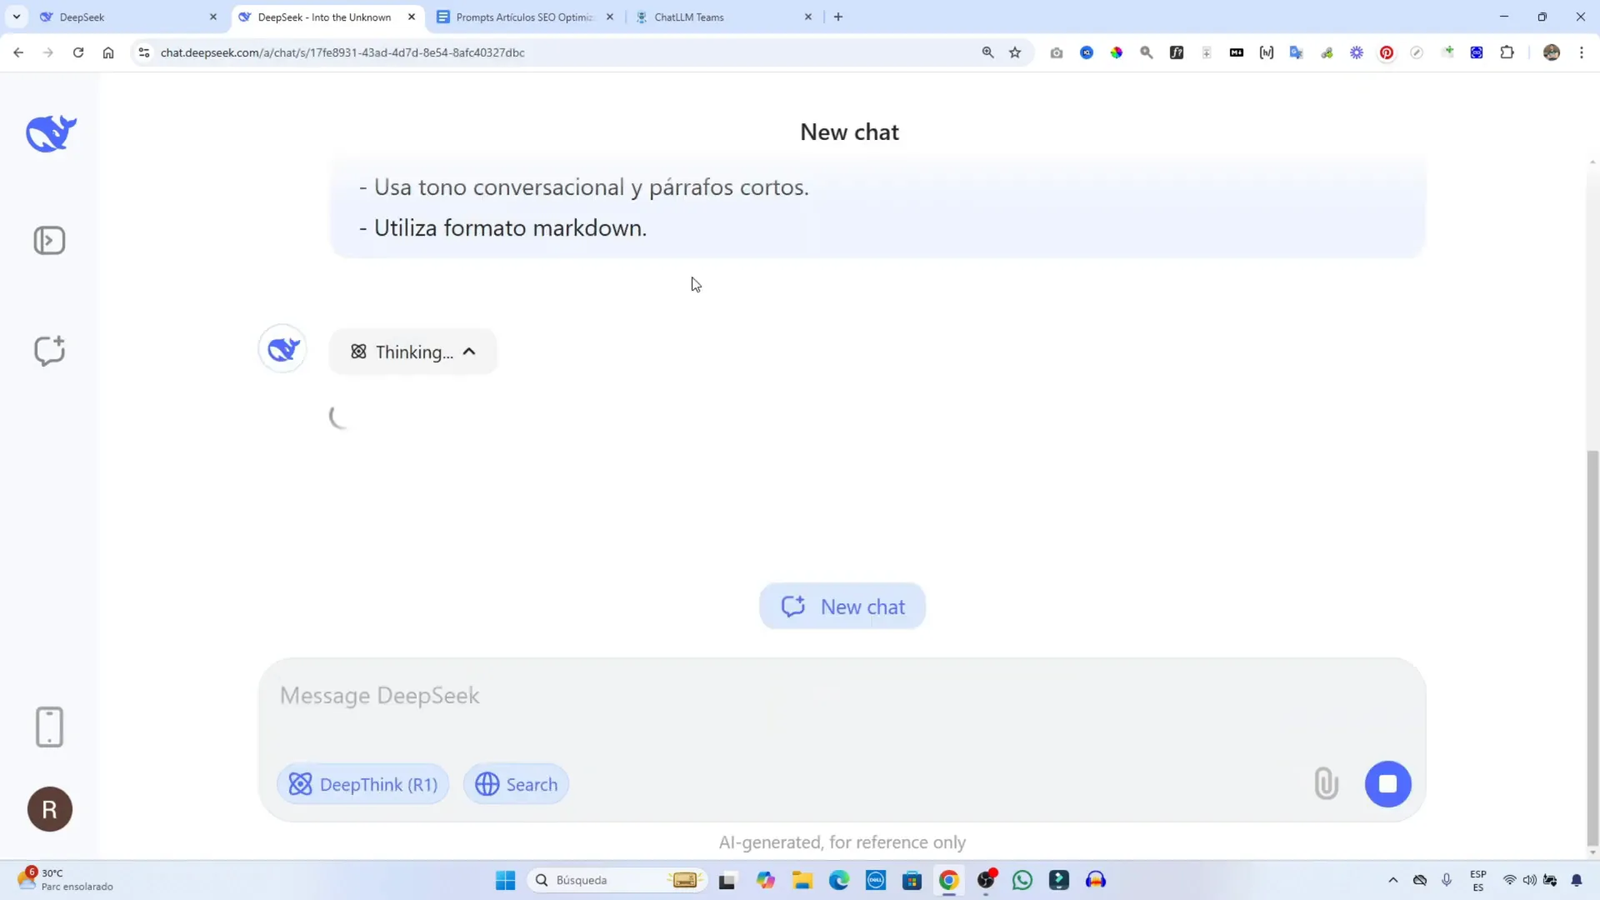Open the sidebar collapse panel icon
This screenshot has height=900, width=1600.
pyautogui.click(x=49, y=240)
